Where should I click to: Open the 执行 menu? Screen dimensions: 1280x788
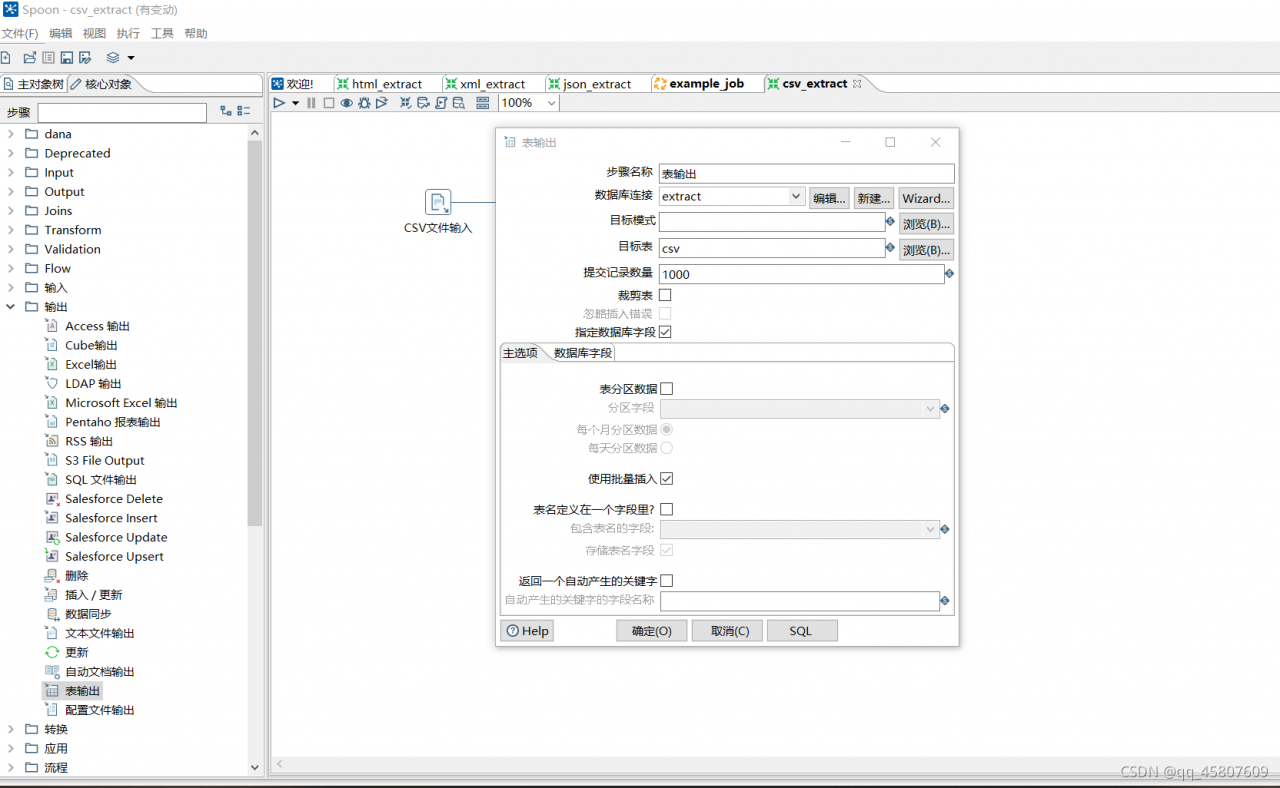click(128, 33)
